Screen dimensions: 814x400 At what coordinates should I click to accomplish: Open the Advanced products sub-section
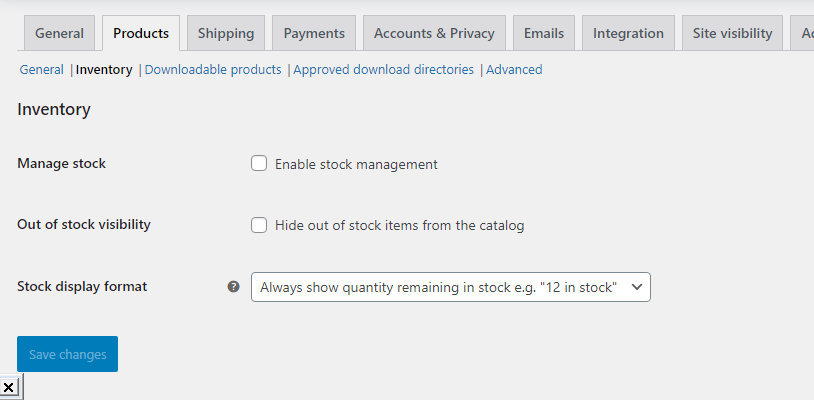point(514,70)
